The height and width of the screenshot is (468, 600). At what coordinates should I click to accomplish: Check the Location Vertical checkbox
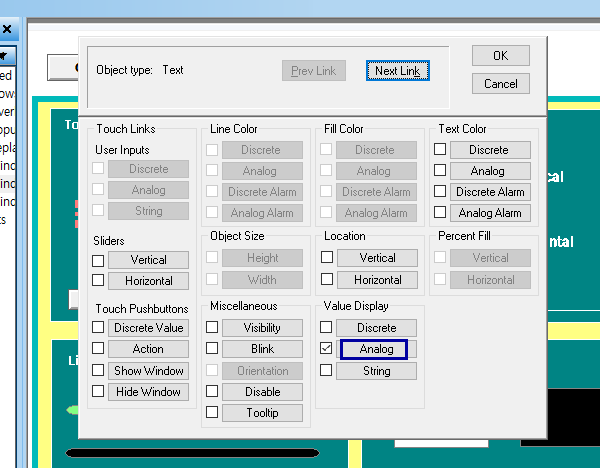327,257
